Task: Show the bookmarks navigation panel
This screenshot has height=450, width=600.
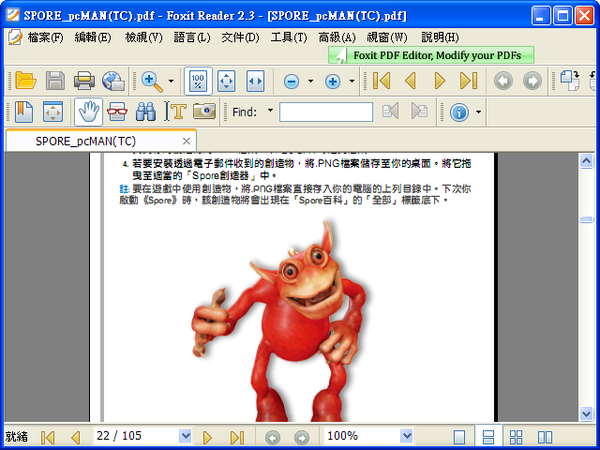Action: tap(24, 112)
